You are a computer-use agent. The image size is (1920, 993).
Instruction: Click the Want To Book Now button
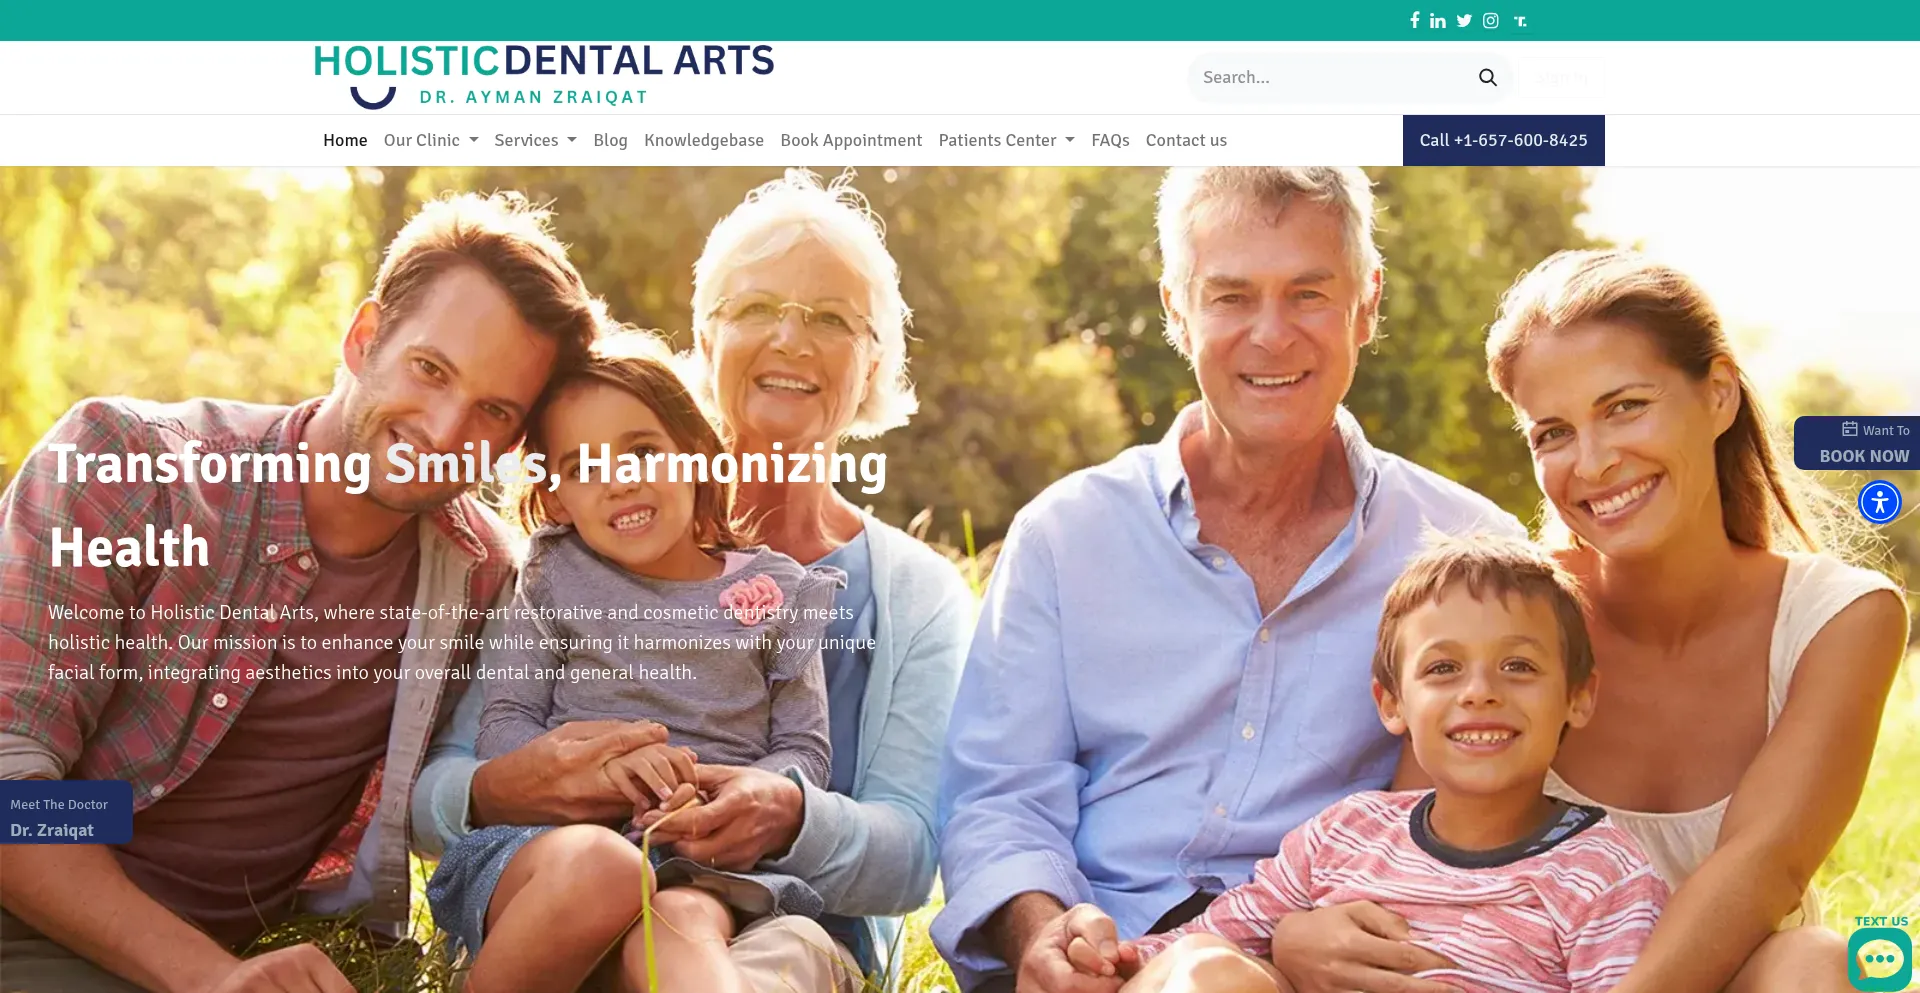click(1858, 443)
